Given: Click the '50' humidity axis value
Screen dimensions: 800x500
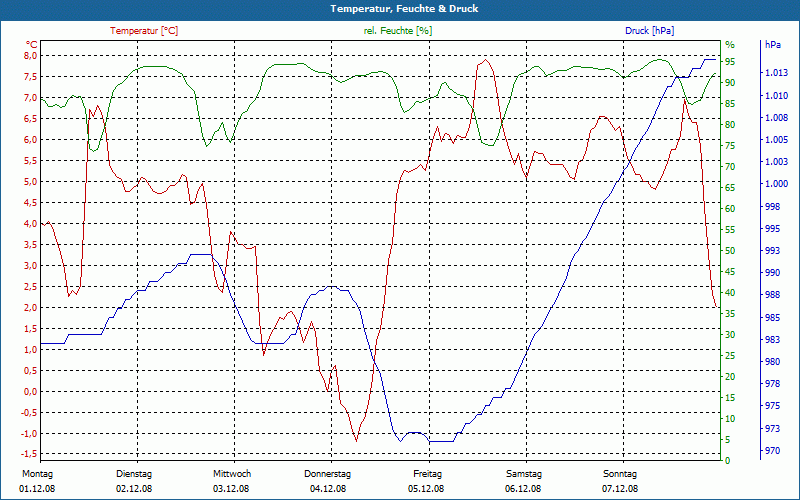Looking at the screenshot, I should point(730,251).
